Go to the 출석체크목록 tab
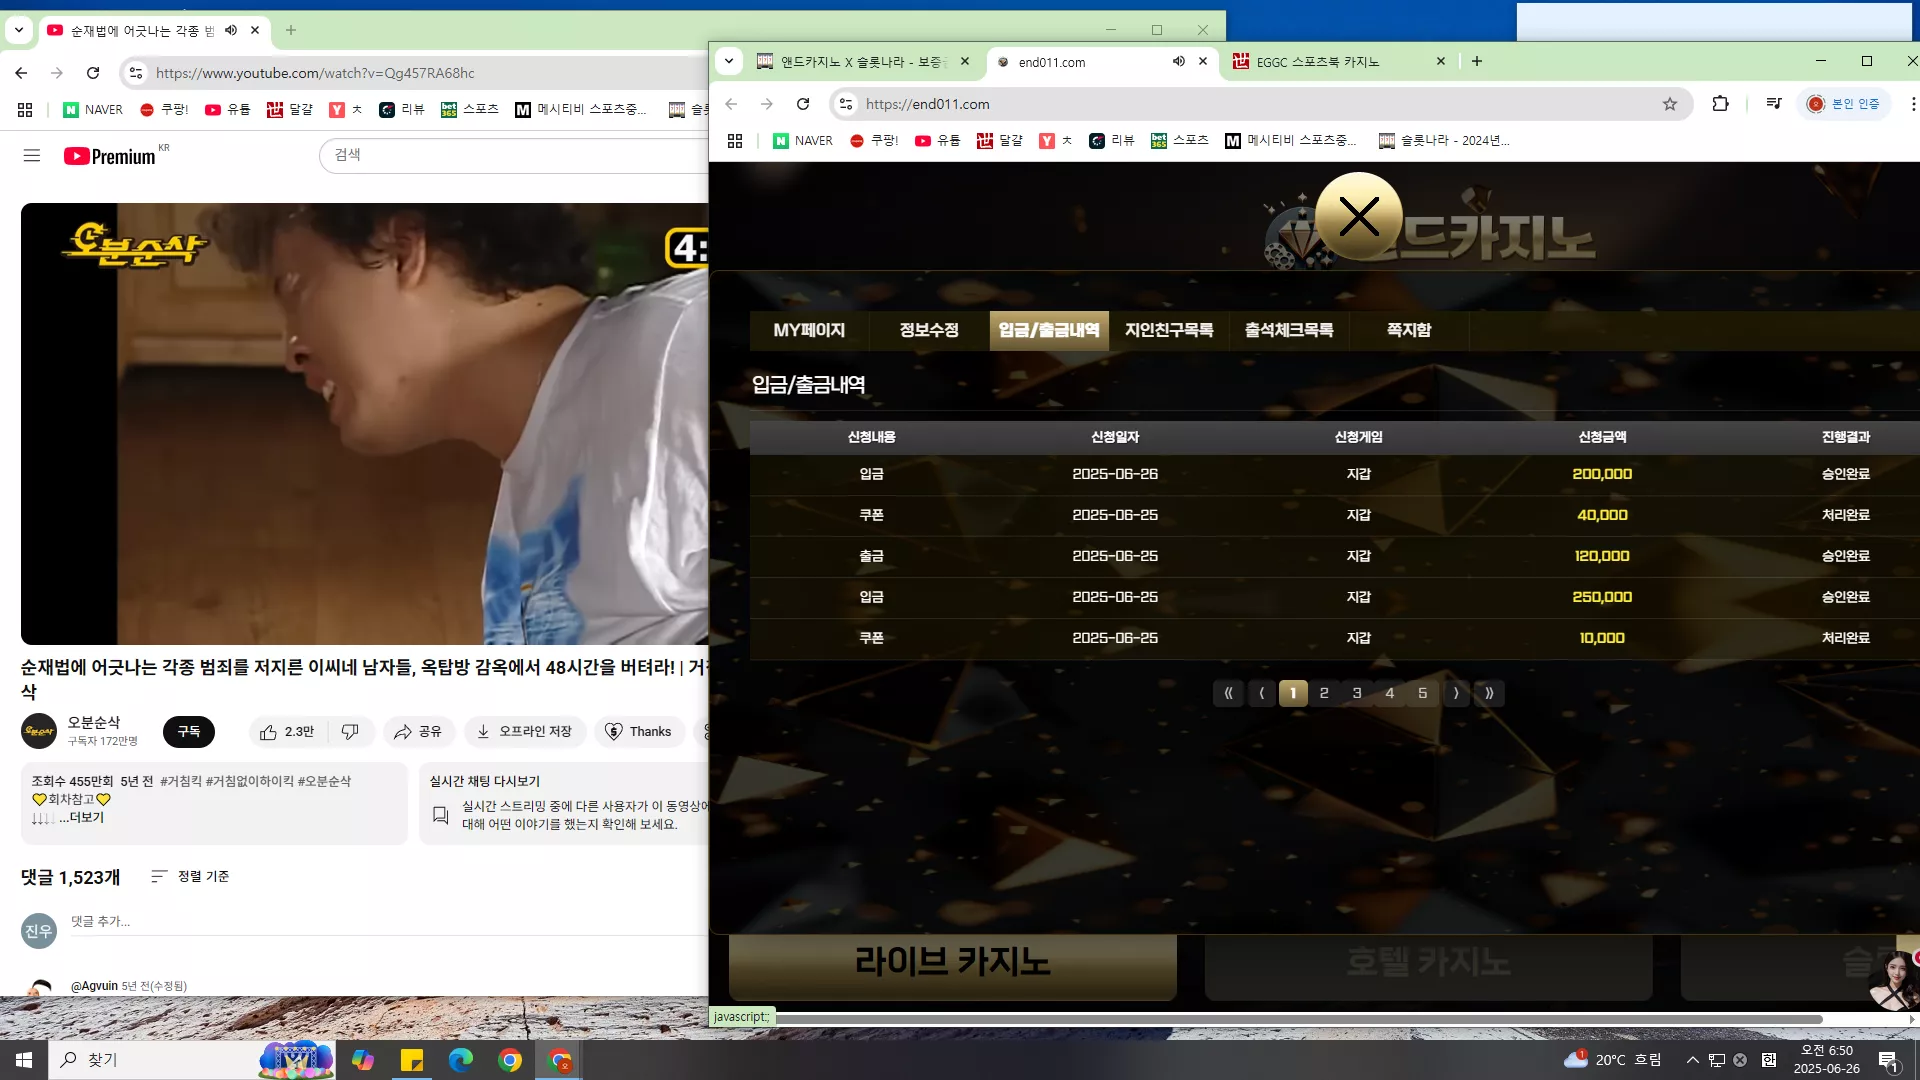Image resolution: width=1920 pixels, height=1080 pixels. (x=1289, y=330)
